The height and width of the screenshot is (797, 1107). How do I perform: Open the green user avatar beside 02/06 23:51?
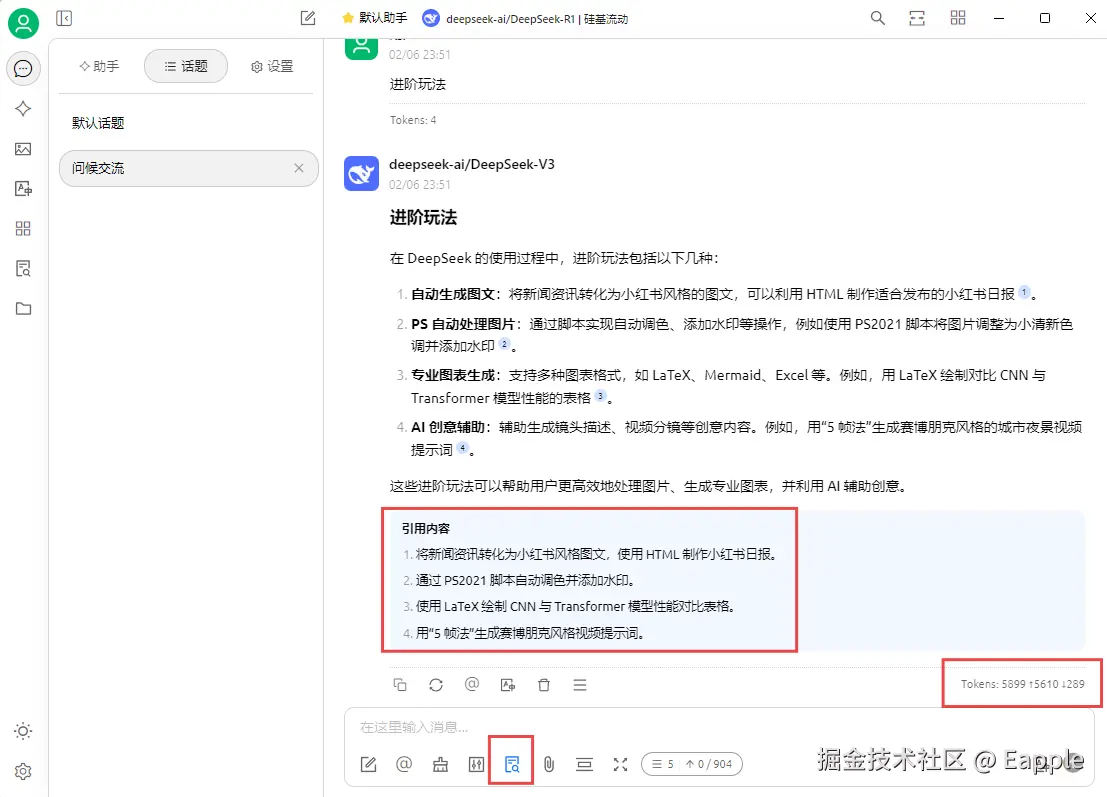tap(361, 48)
